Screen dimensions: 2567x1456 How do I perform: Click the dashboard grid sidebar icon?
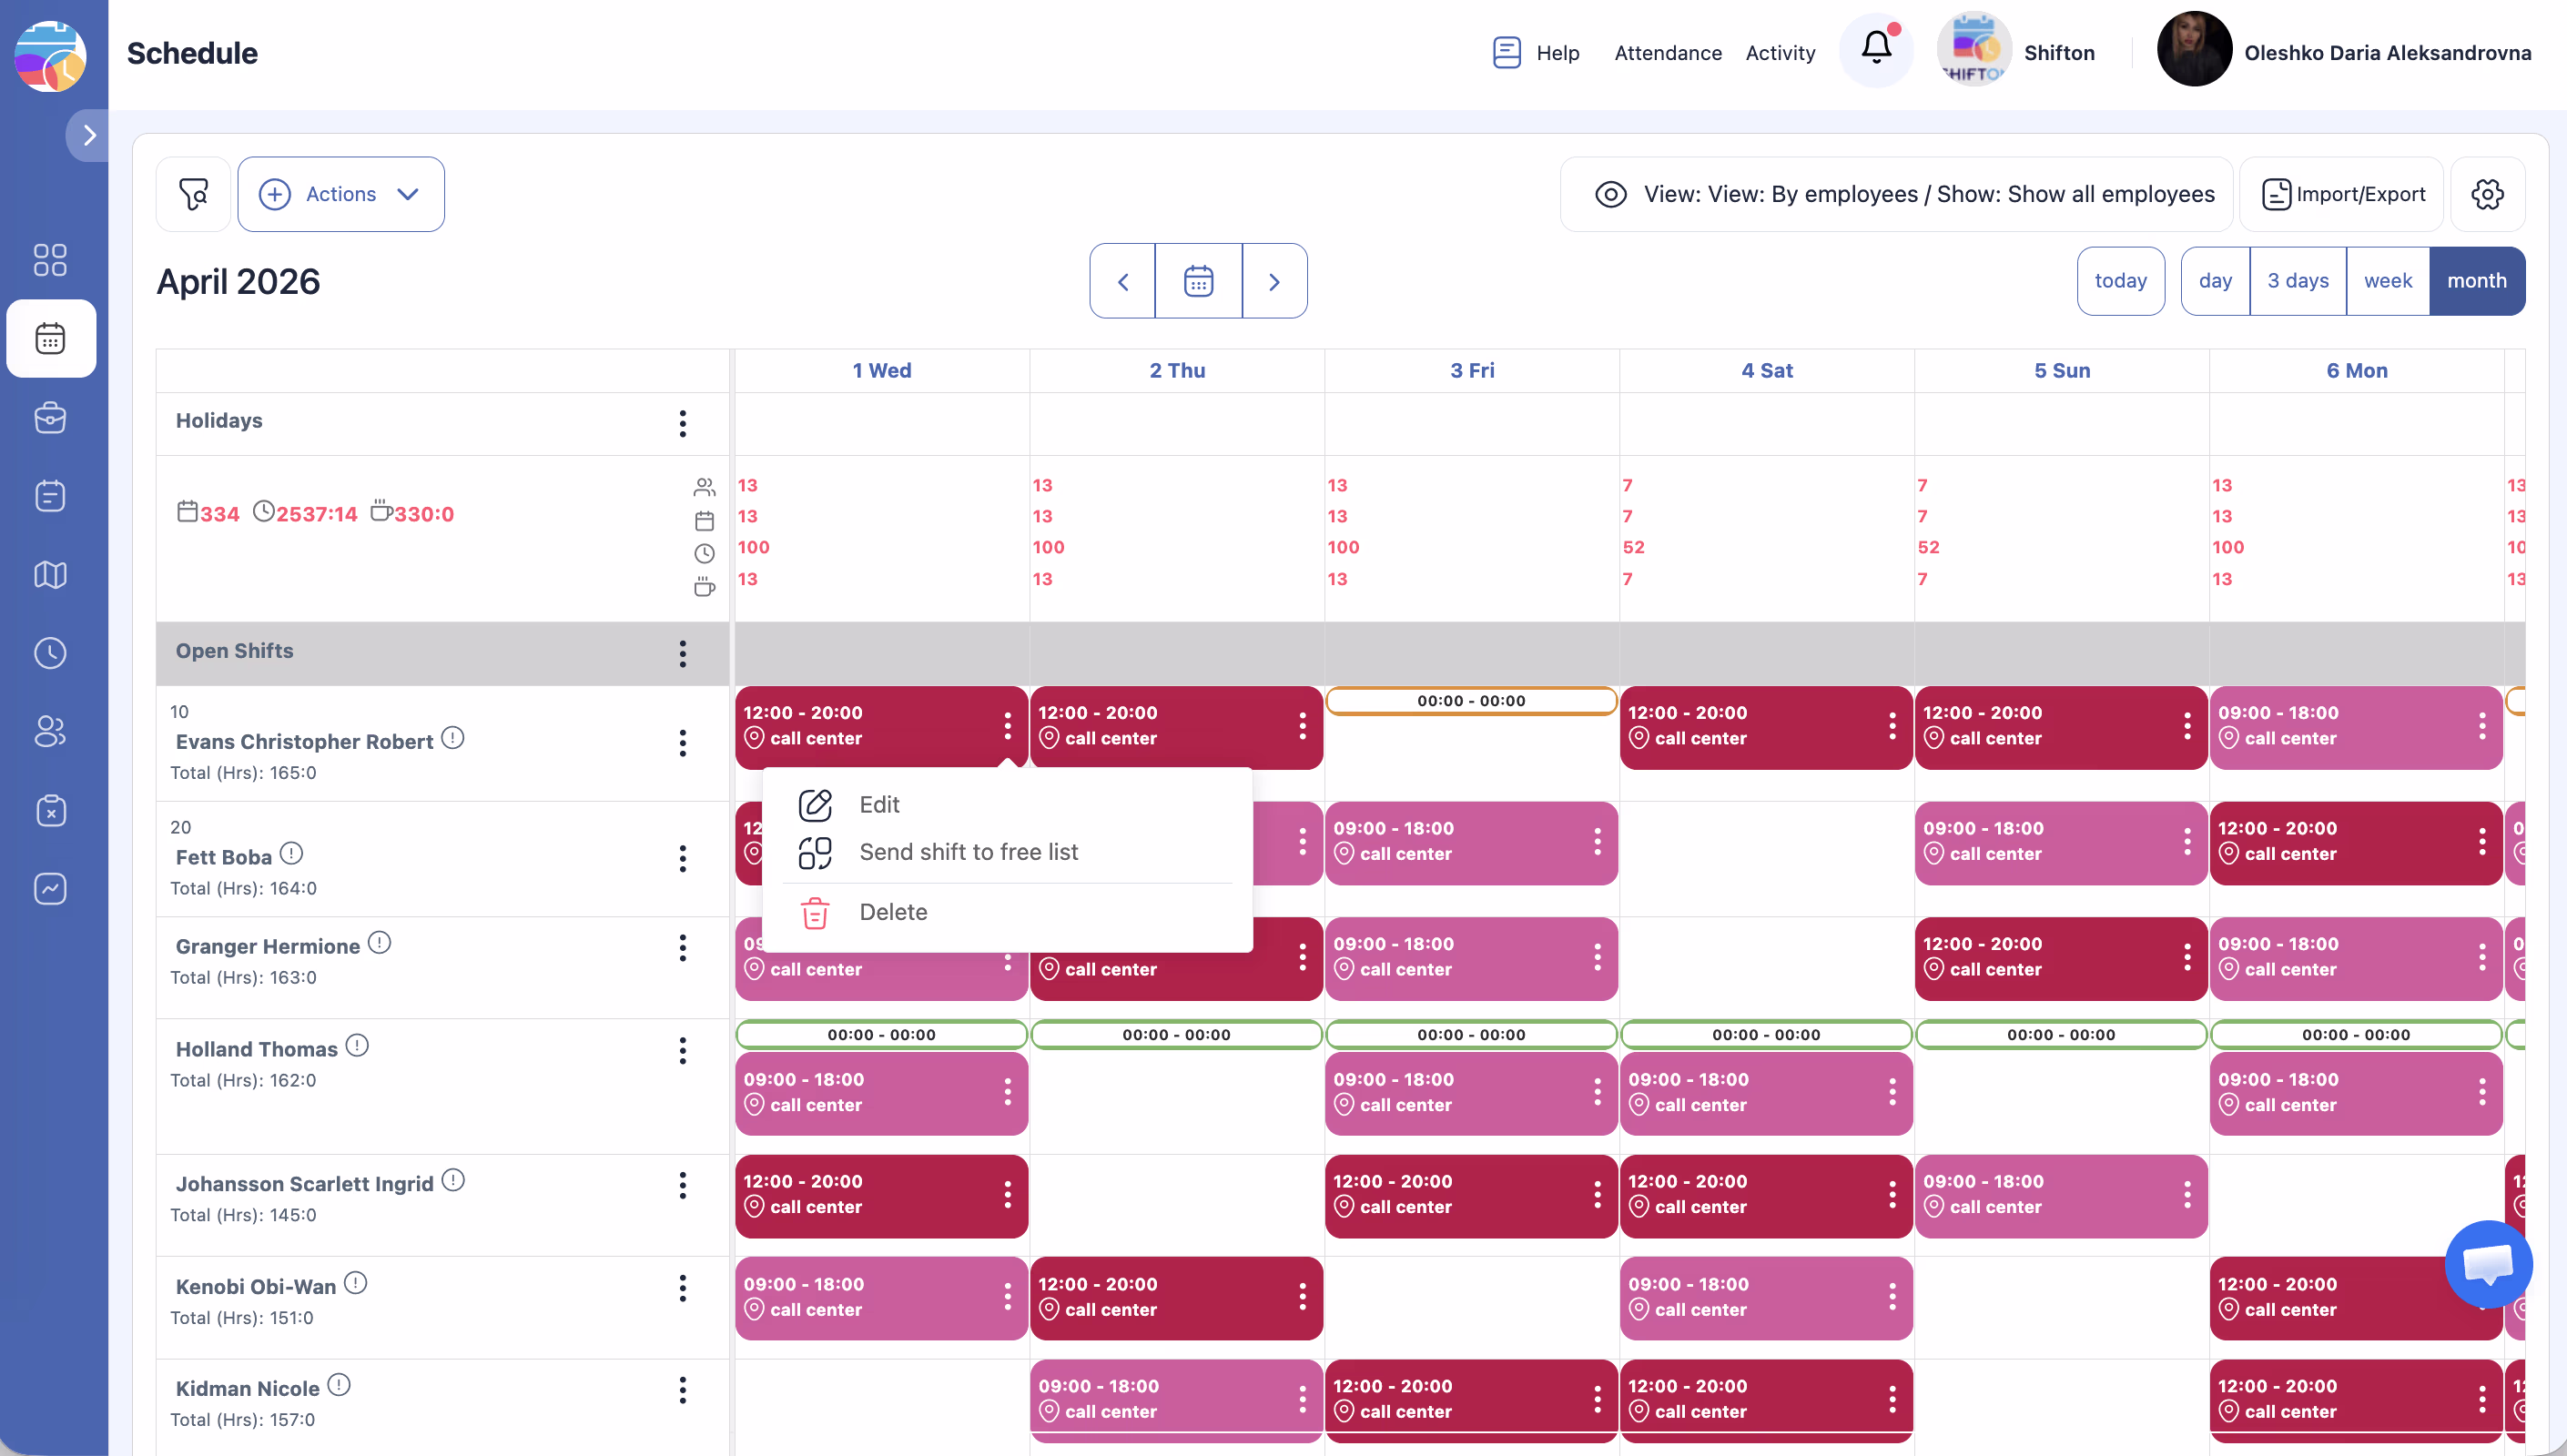coord(50,260)
